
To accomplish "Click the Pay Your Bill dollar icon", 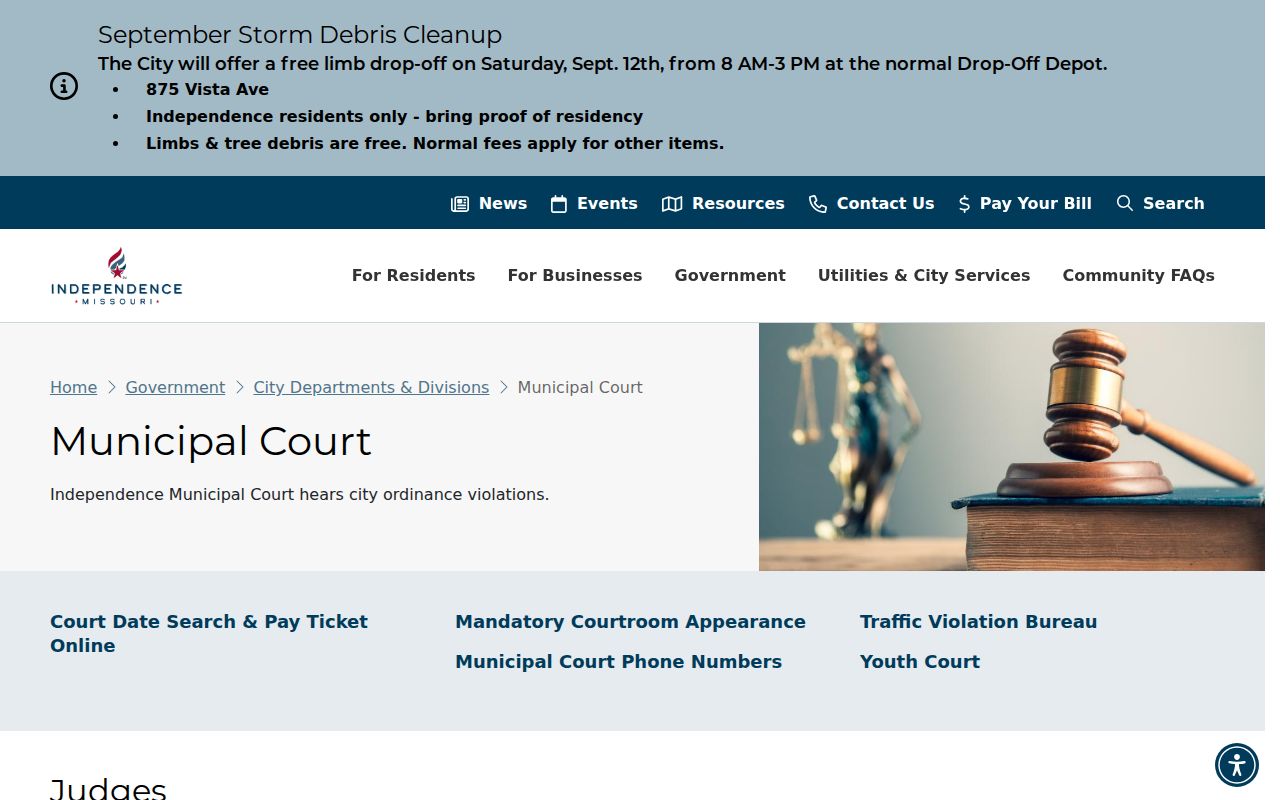I will point(964,204).
